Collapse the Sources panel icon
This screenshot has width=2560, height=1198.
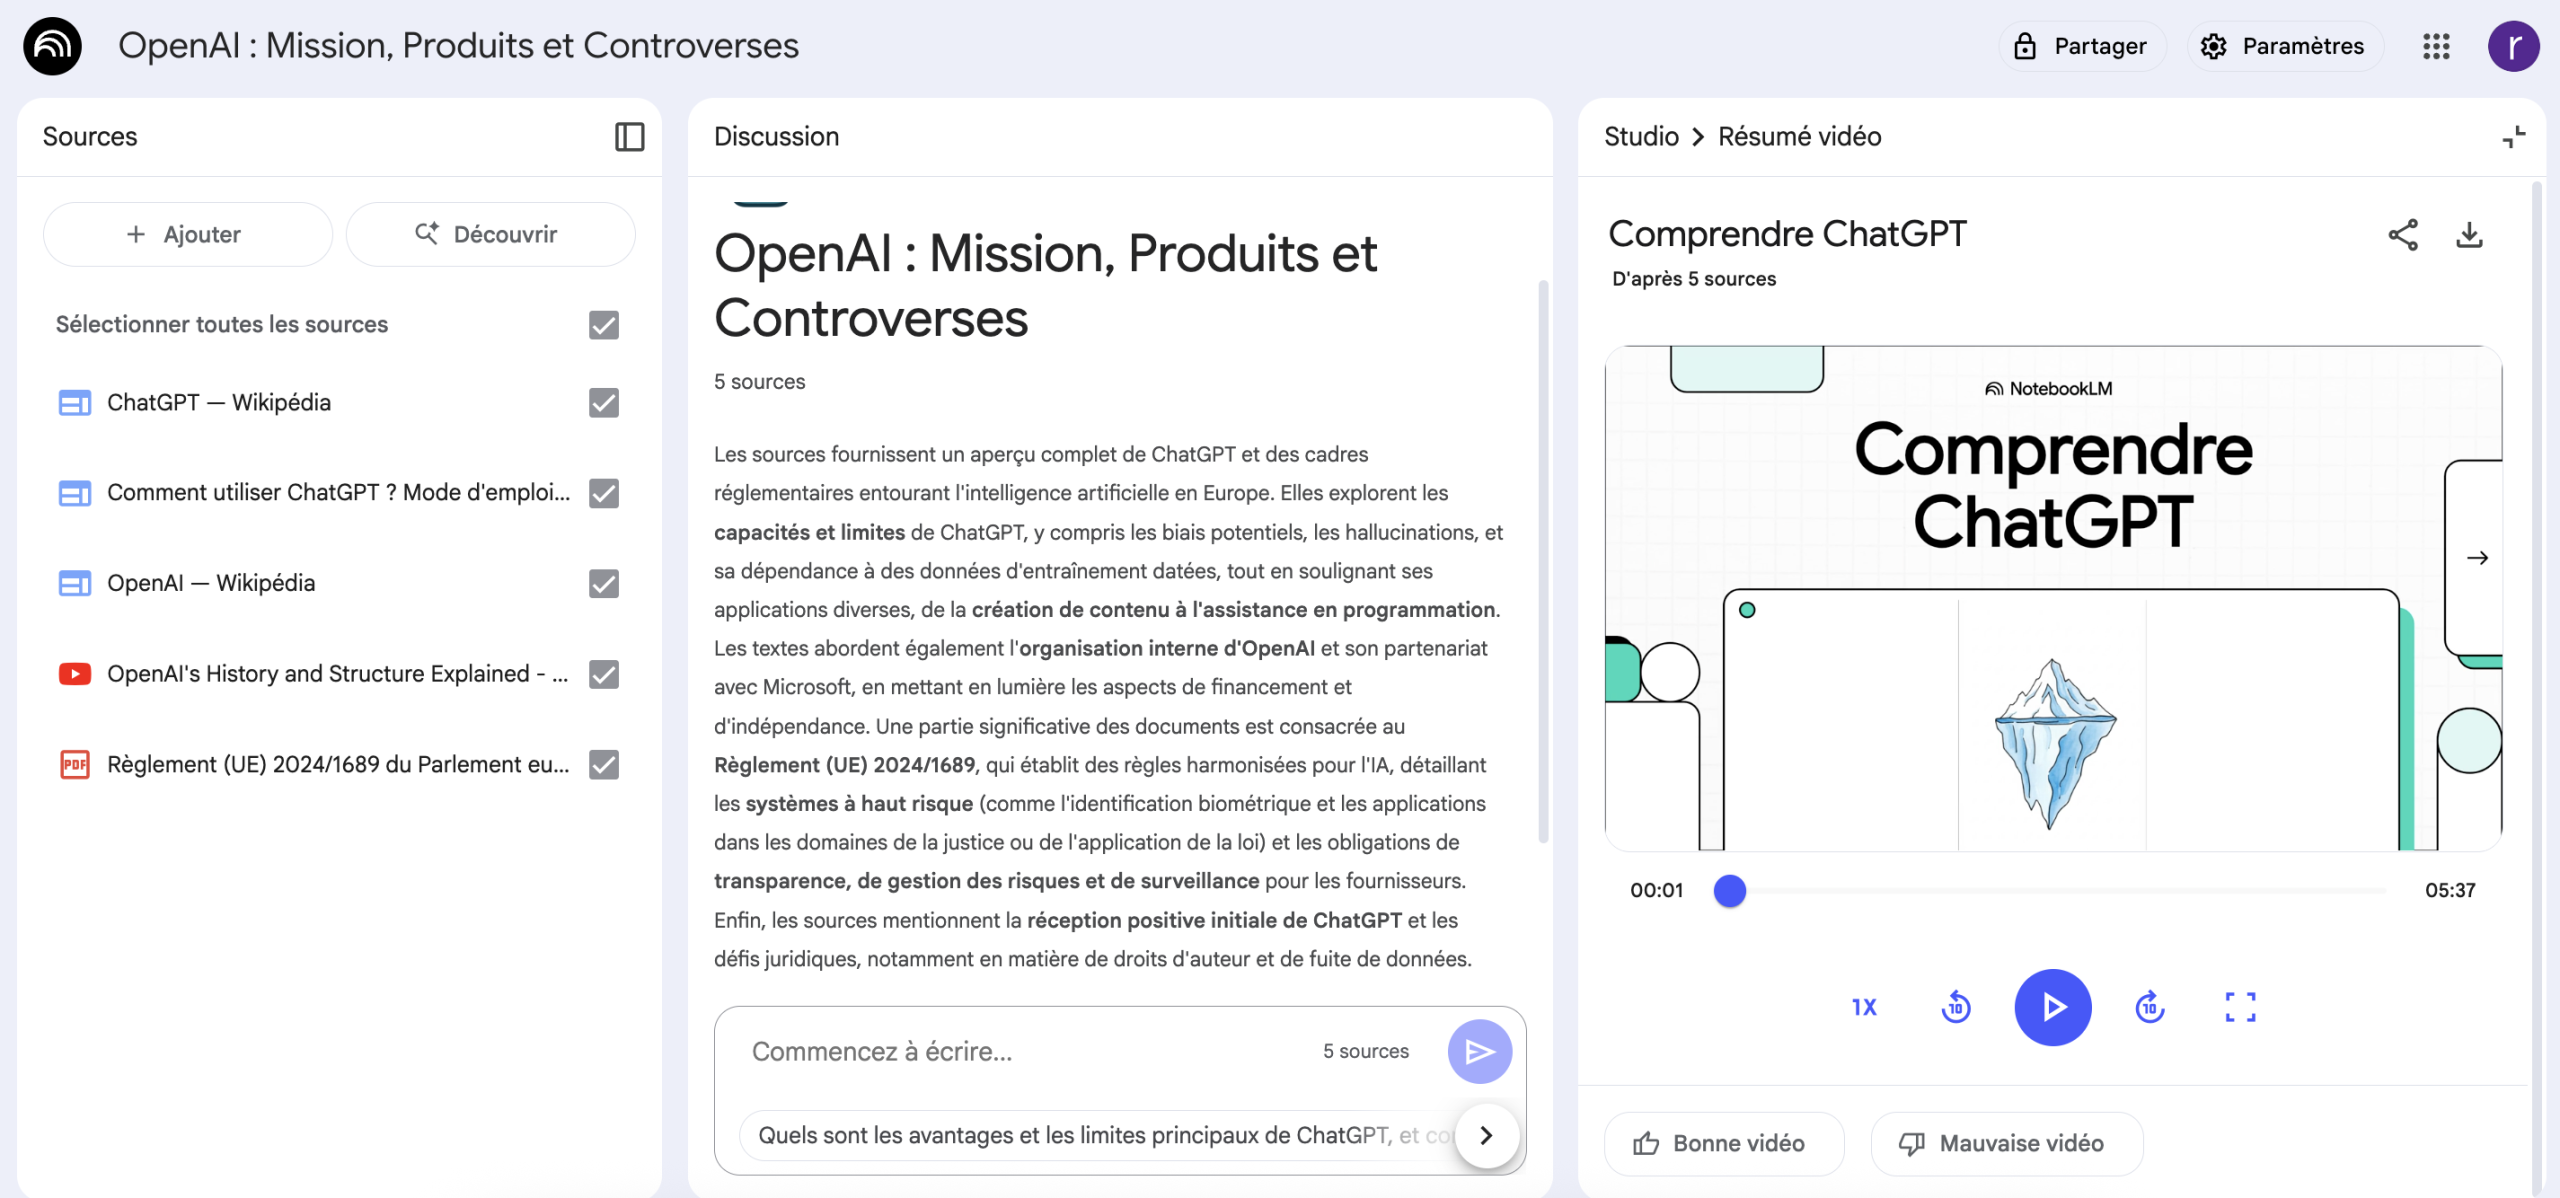click(629, 137)
